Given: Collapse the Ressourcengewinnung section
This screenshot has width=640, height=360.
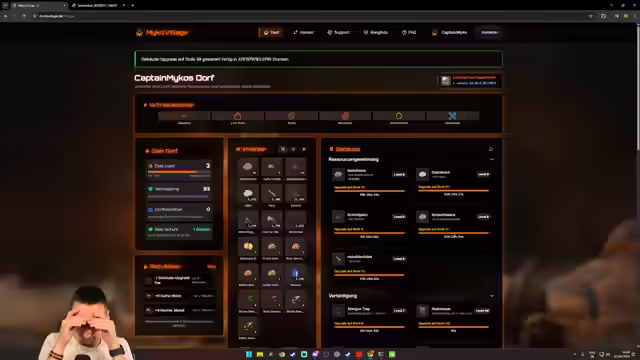Looking at the screenshot, I should [491, 160].
